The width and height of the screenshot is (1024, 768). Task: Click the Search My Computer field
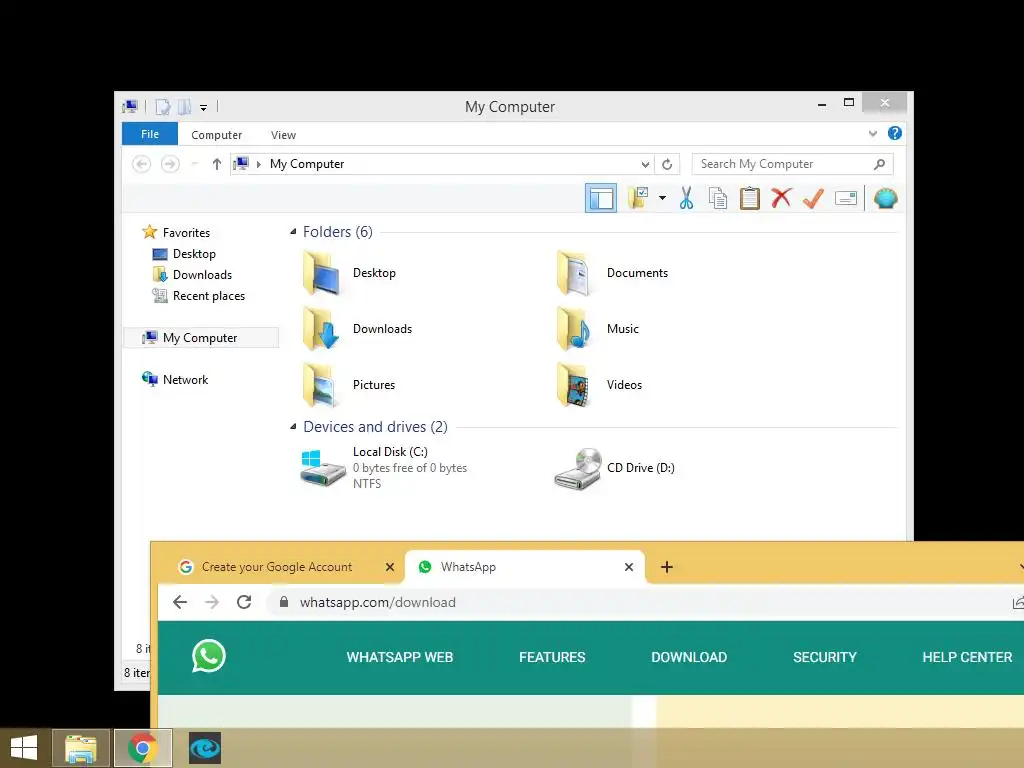click(x=792, y=164)
